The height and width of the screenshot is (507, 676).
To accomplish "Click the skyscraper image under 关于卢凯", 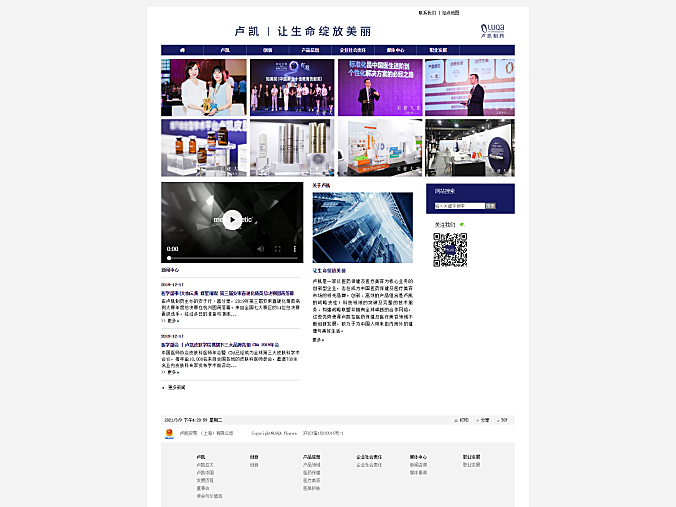I will click(363, 227).
